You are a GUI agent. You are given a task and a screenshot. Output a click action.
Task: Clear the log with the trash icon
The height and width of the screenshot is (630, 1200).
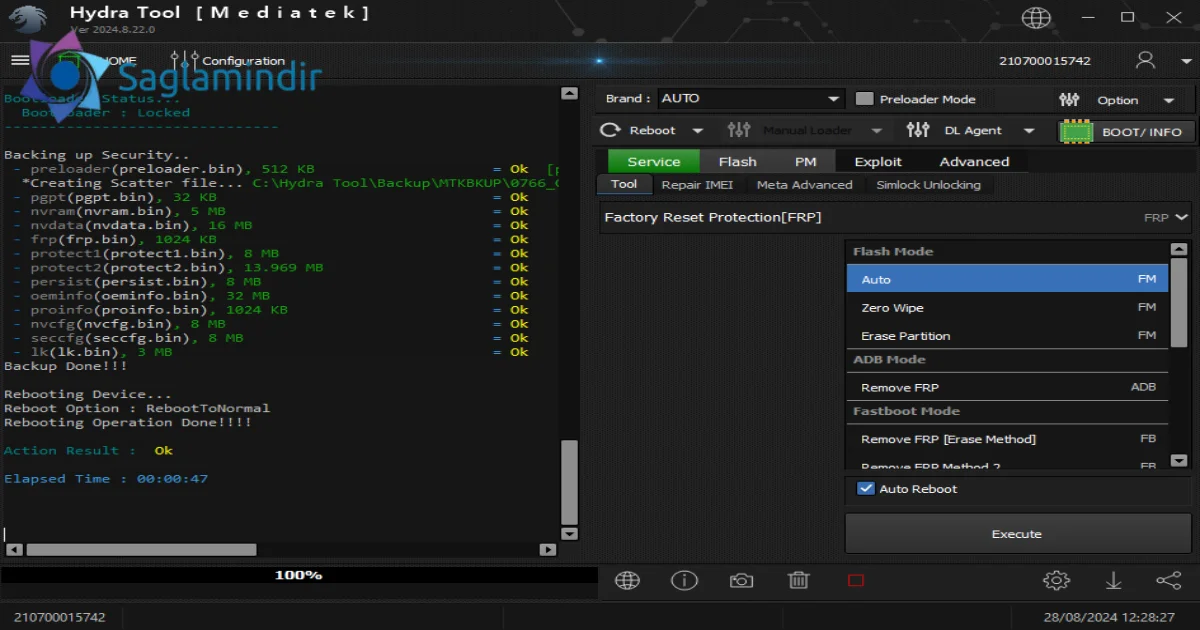tap(798, 580)
